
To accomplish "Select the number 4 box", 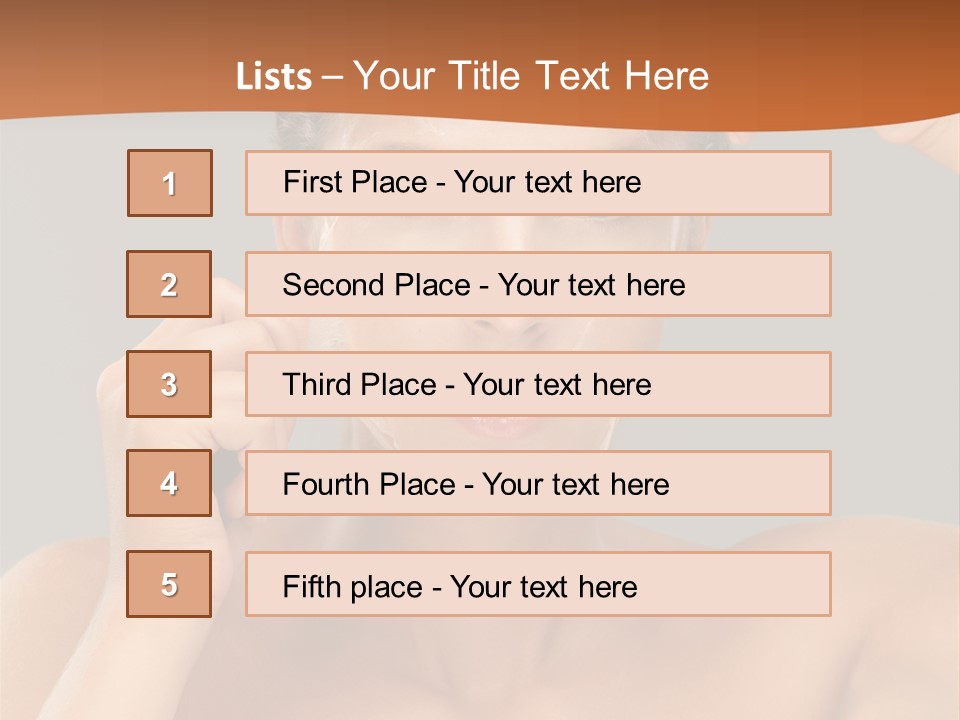I will pos(169,483).
